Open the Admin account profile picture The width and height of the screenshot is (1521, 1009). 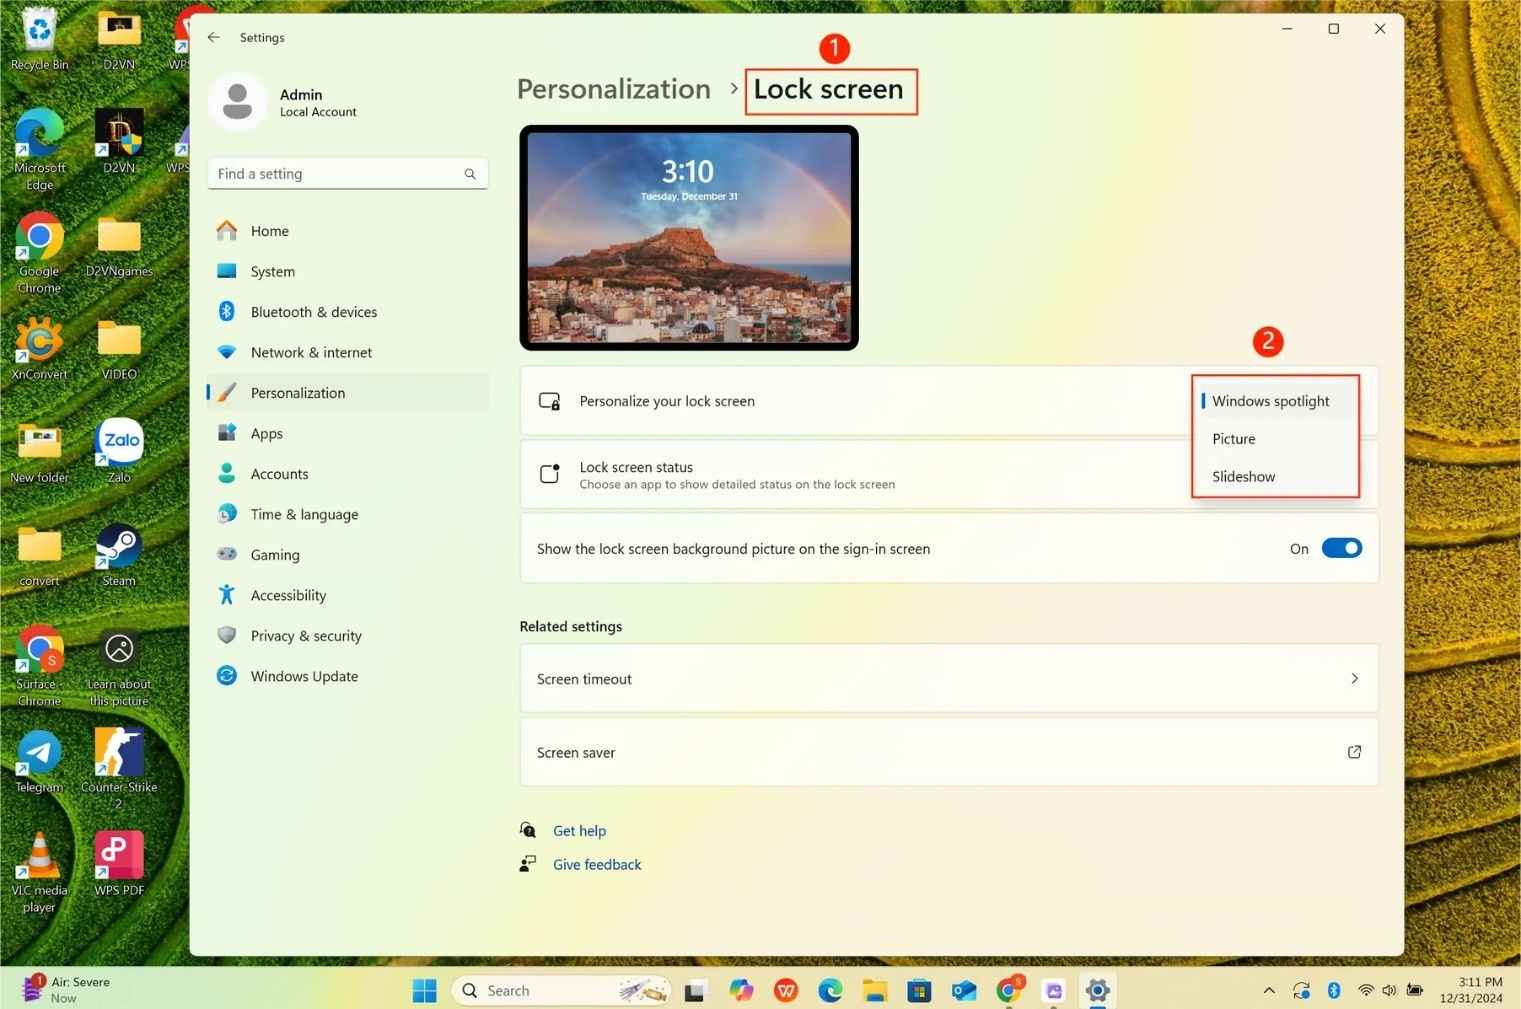[238, 101]
